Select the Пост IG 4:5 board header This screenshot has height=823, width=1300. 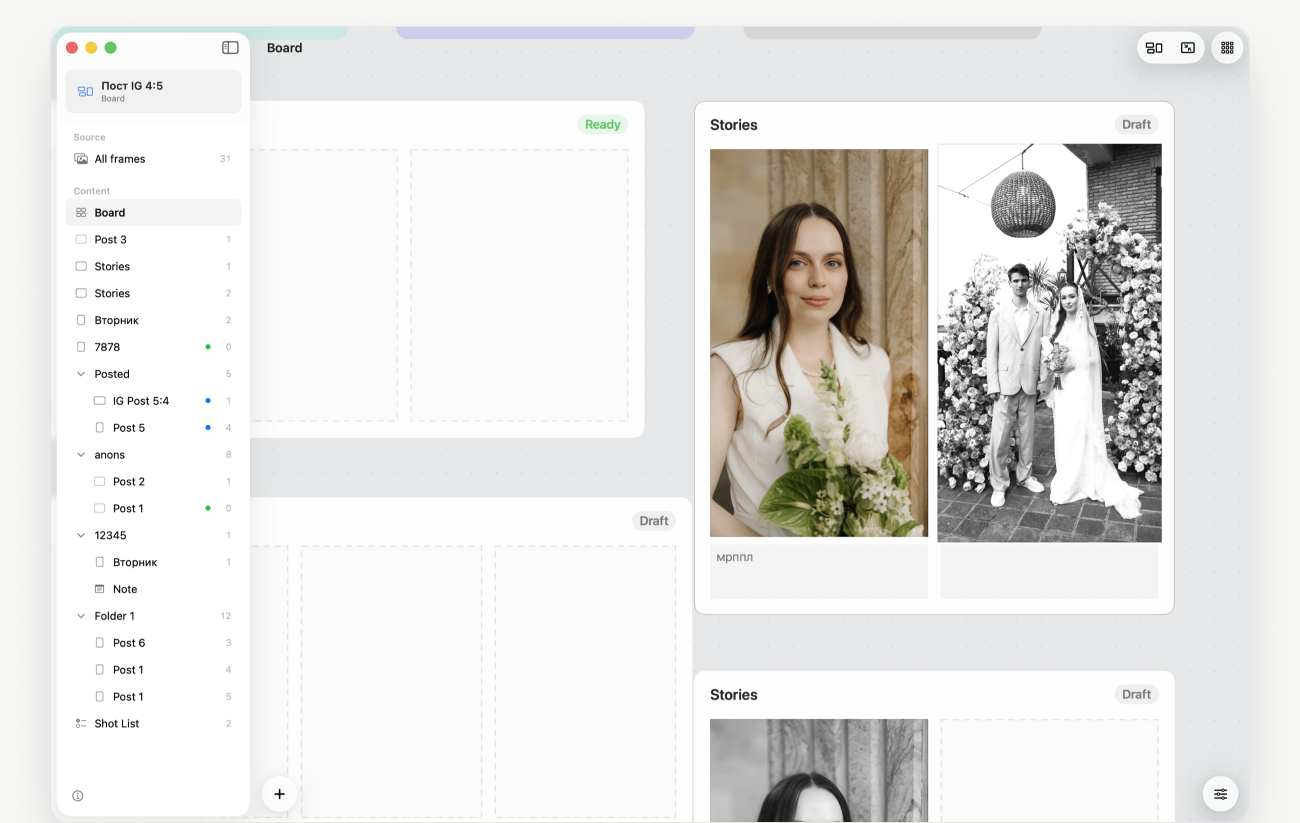coord(153,91)
